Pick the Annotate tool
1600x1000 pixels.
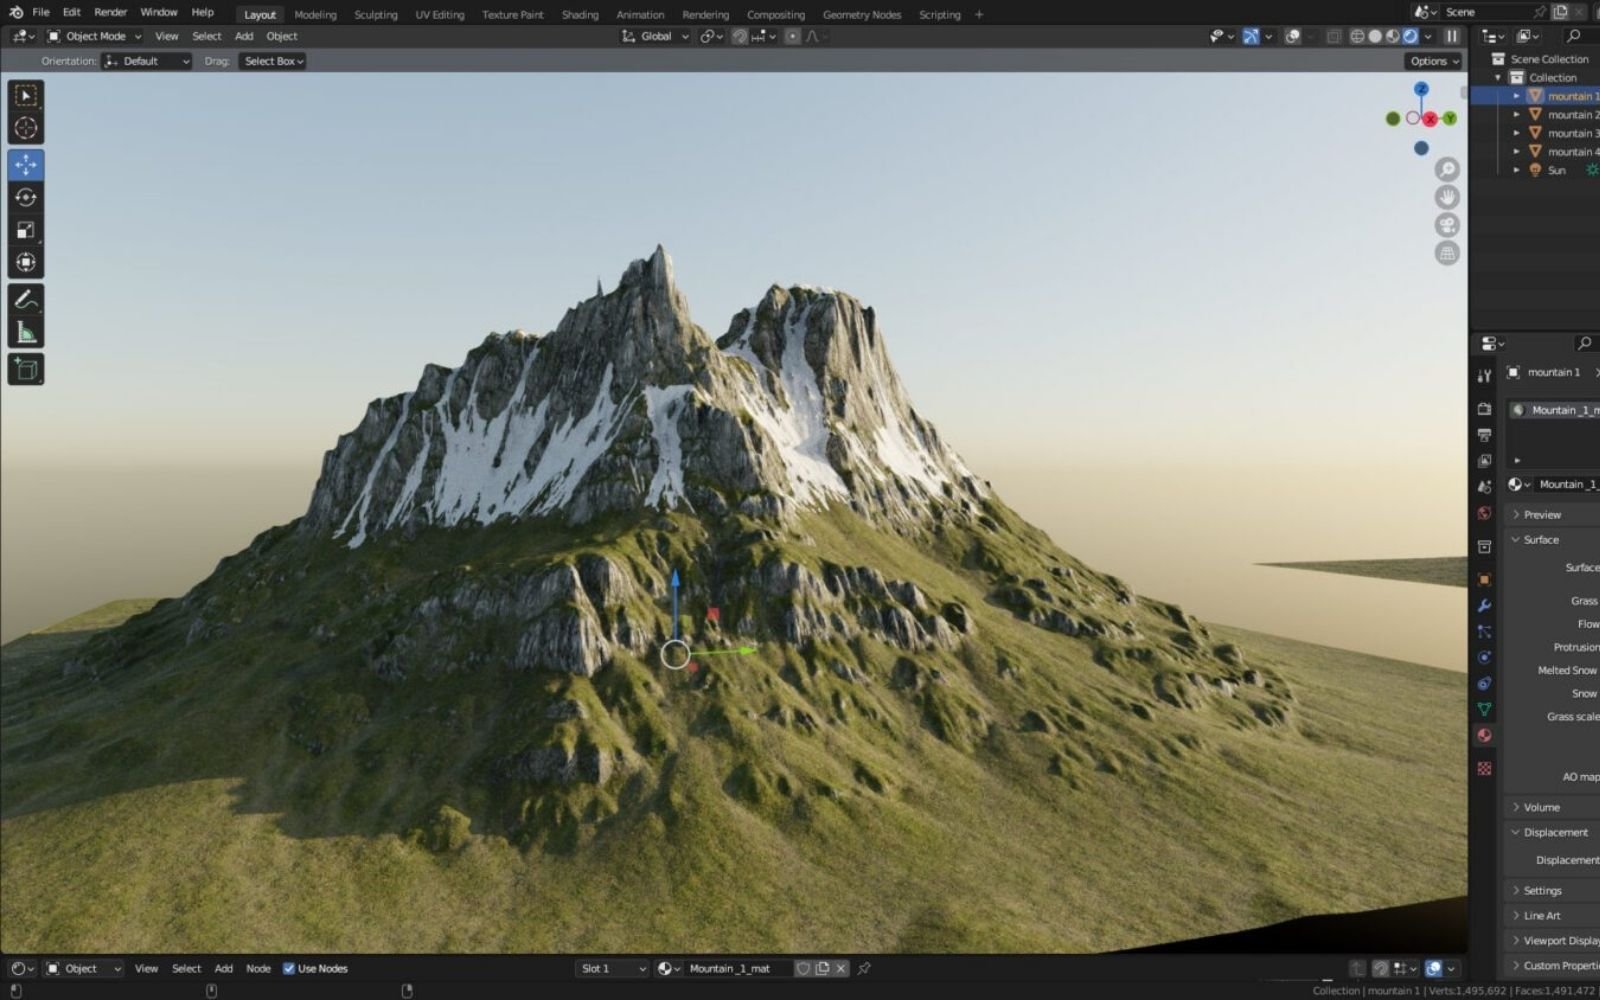(x=24, y=297)
